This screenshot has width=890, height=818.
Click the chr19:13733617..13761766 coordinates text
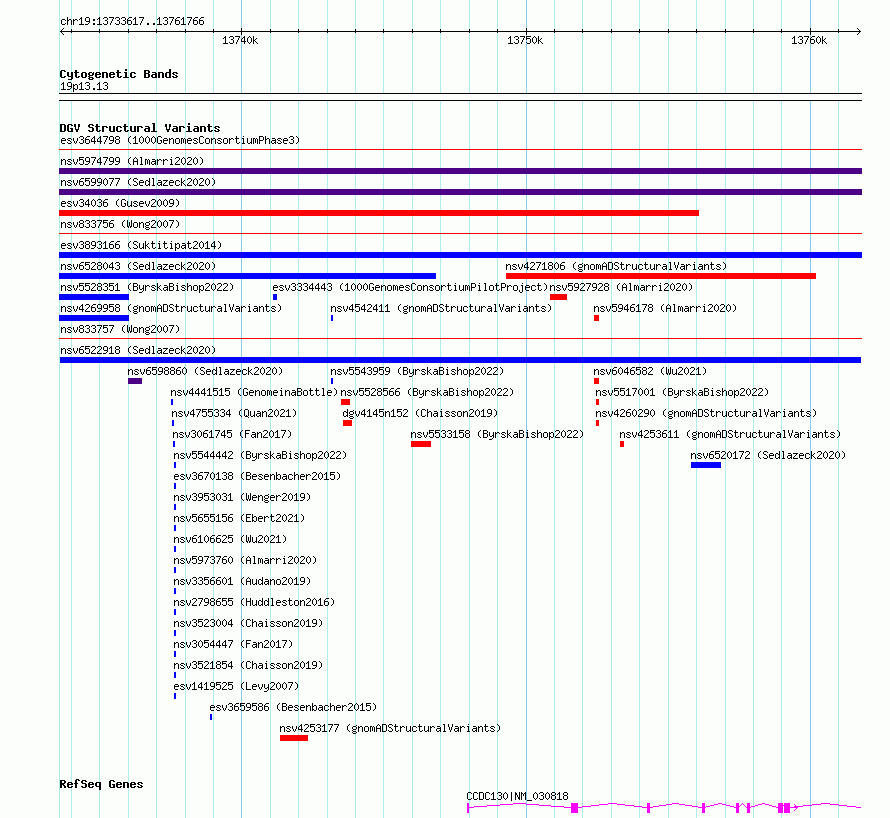click(132, 22)
